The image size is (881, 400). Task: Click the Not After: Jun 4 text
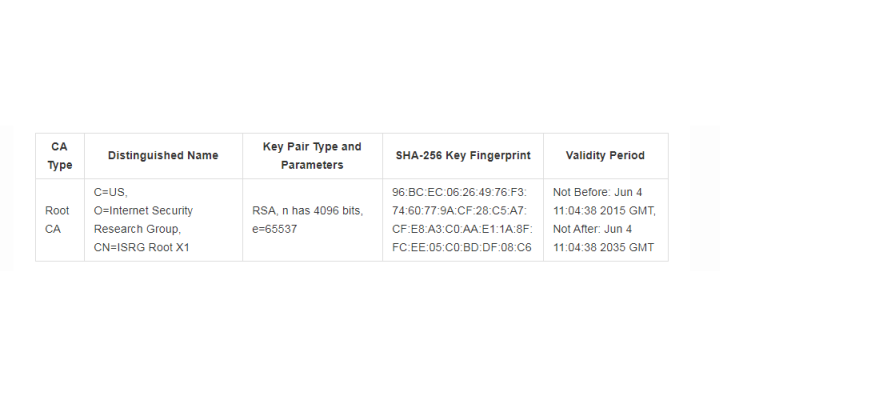tap(592, 229)
